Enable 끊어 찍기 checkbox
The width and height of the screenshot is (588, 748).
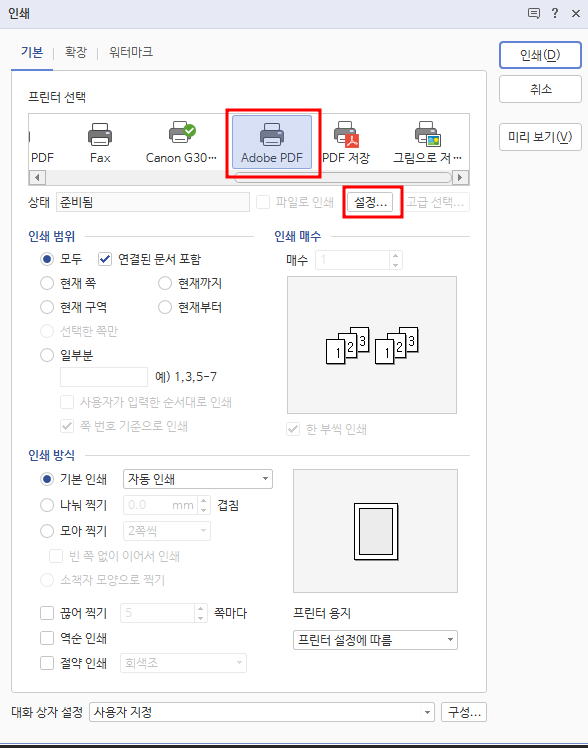(x=47, y=613)
